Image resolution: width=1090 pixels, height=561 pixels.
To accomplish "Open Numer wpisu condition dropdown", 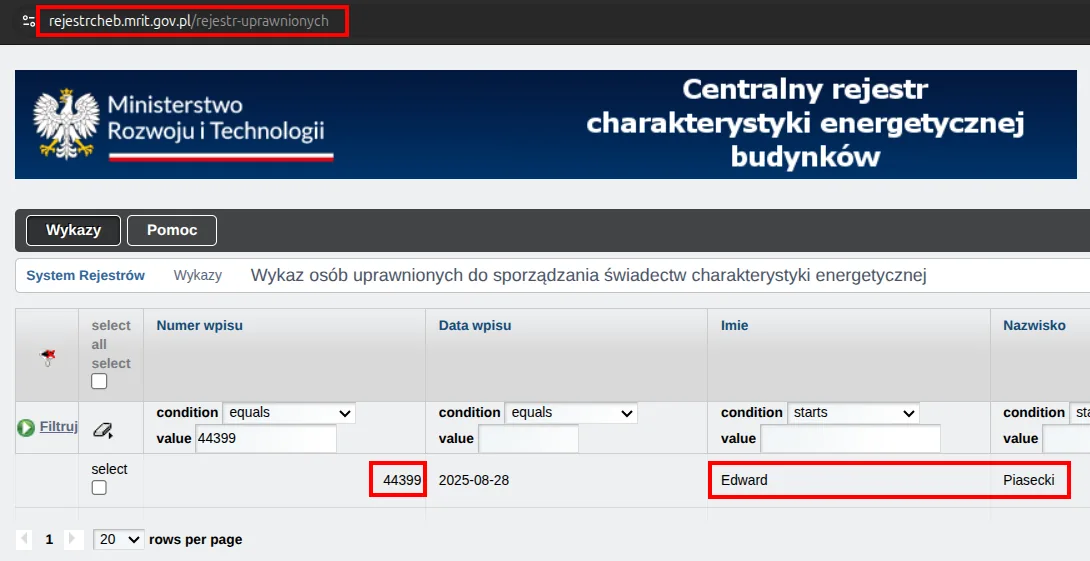I will (289, 413).
